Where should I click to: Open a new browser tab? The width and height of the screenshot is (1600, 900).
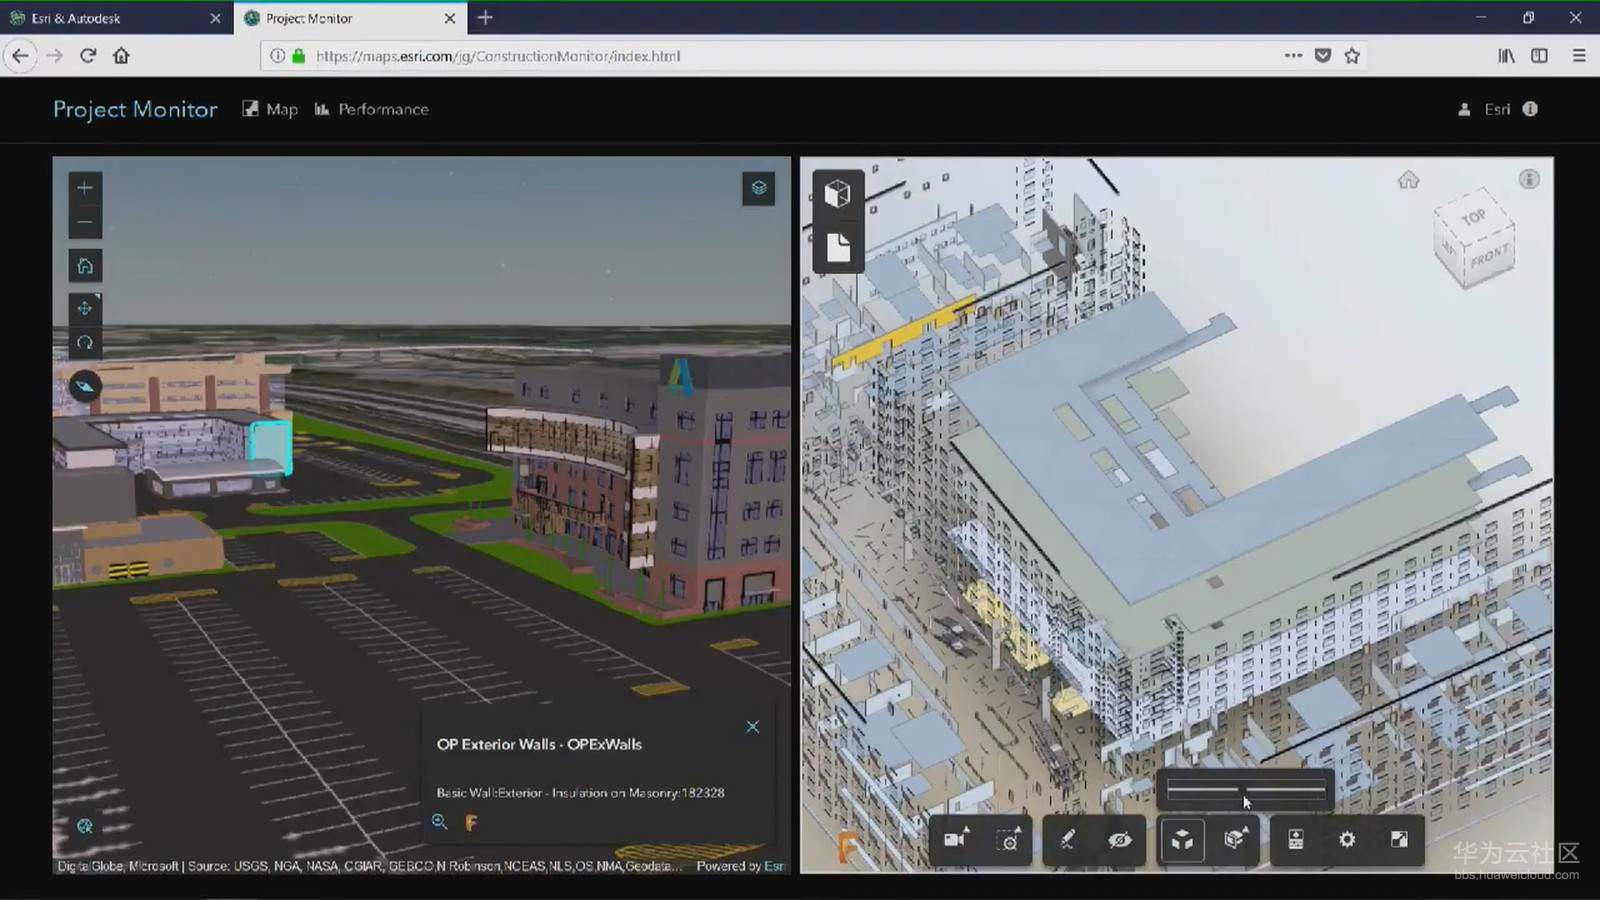click(x=485, y=17)
